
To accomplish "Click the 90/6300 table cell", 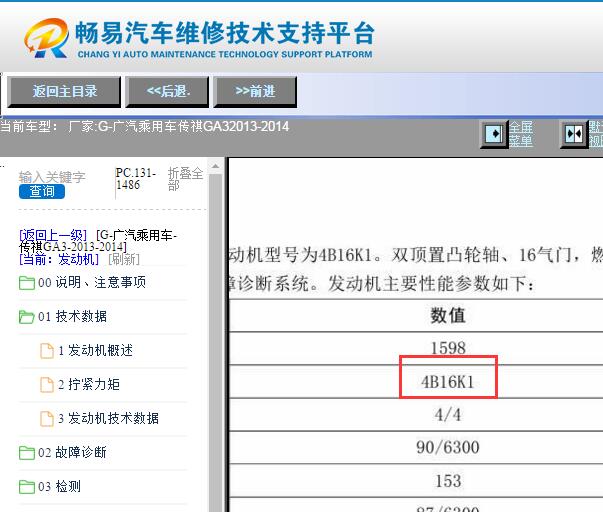I will point(448,448).
